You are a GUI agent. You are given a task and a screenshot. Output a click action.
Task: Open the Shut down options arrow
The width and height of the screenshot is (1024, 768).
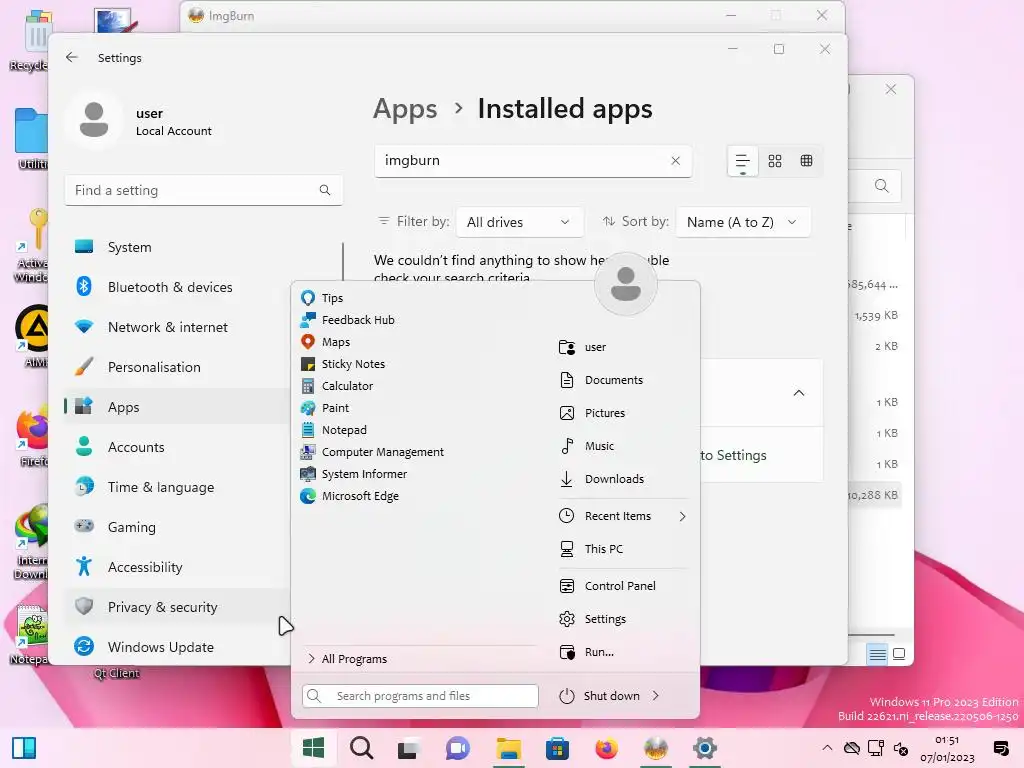(656, 696)
